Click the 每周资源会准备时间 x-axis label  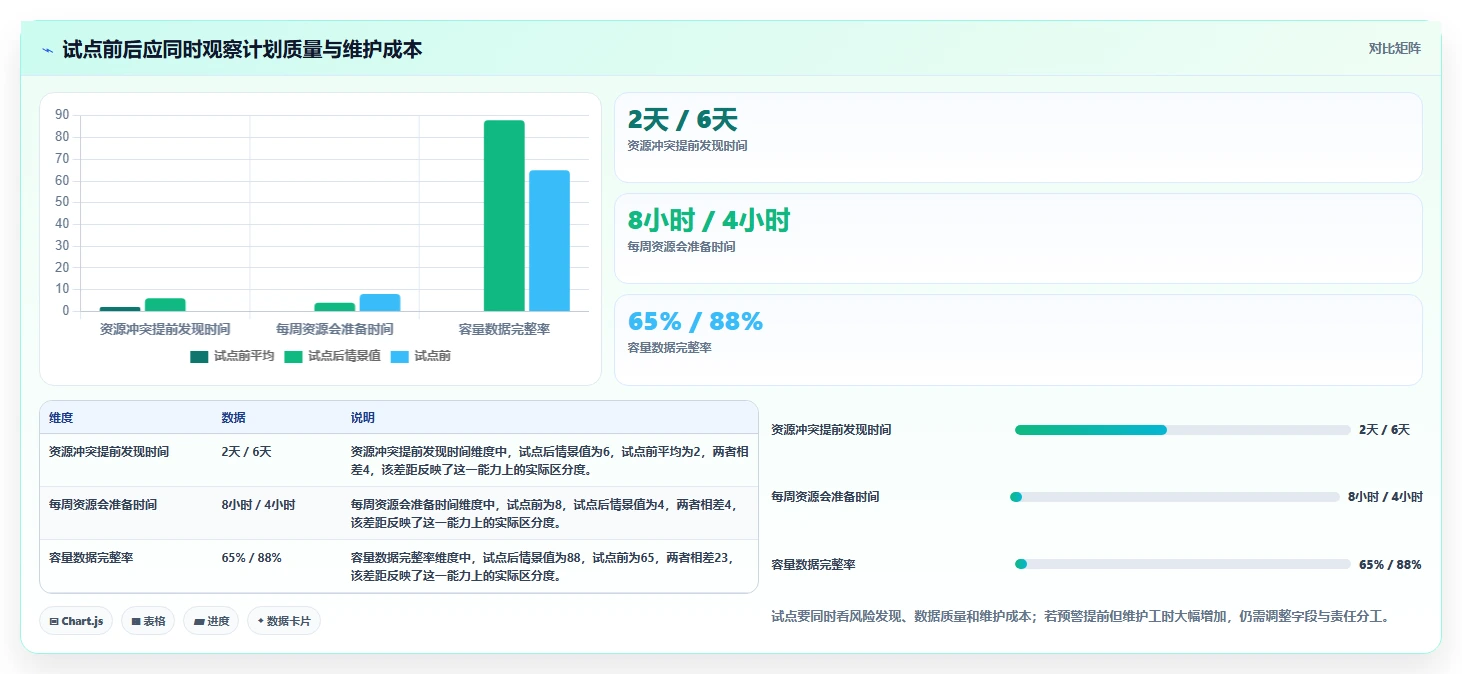pyautogui.click(x=334, y=329)
